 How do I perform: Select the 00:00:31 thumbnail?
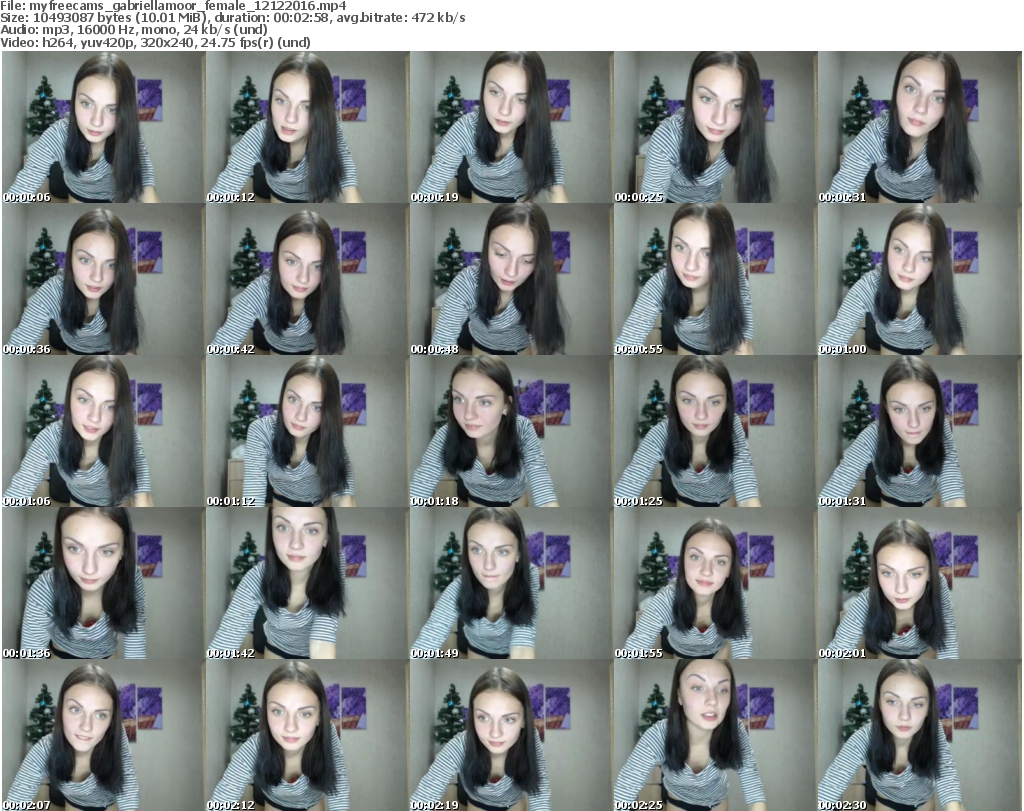pyautogui.click(x=919, y=127)
